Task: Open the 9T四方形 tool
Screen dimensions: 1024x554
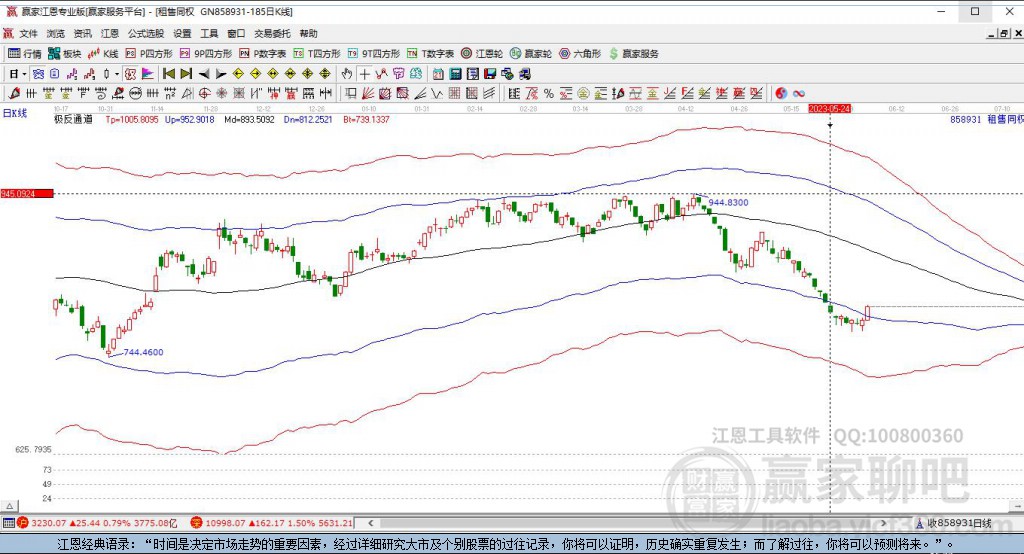Action: [374, 54]
